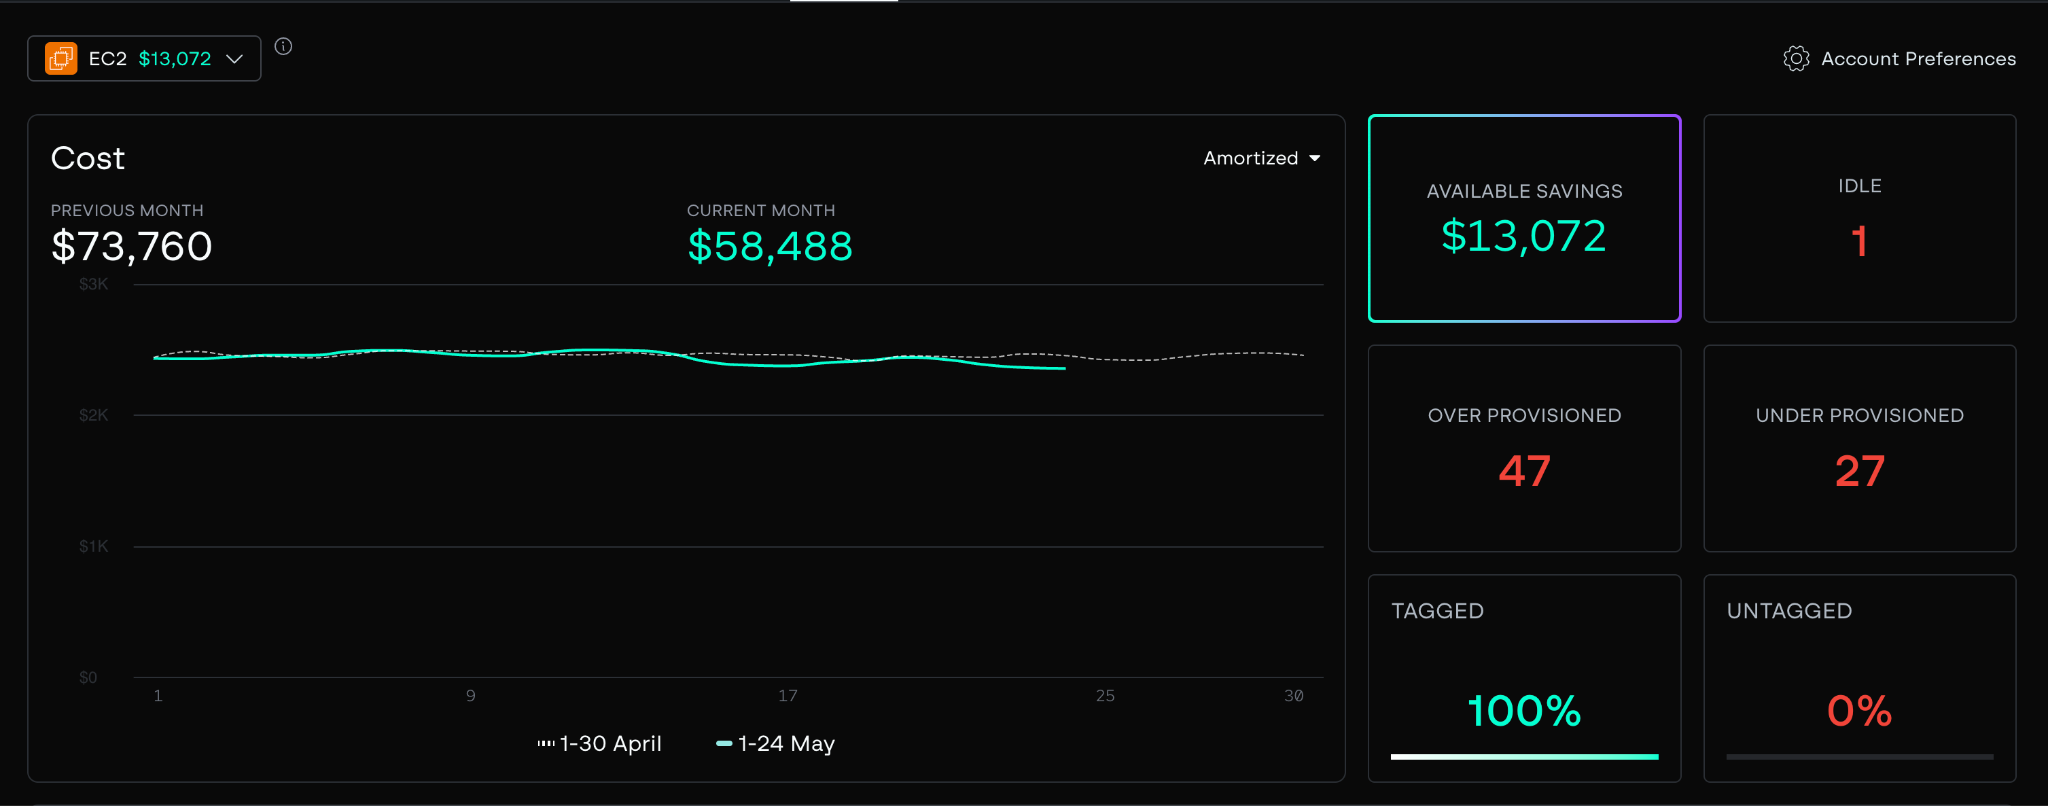2048x806 pixels.
Task: Open the Tagged 100% card
Action: (1524, 678)
